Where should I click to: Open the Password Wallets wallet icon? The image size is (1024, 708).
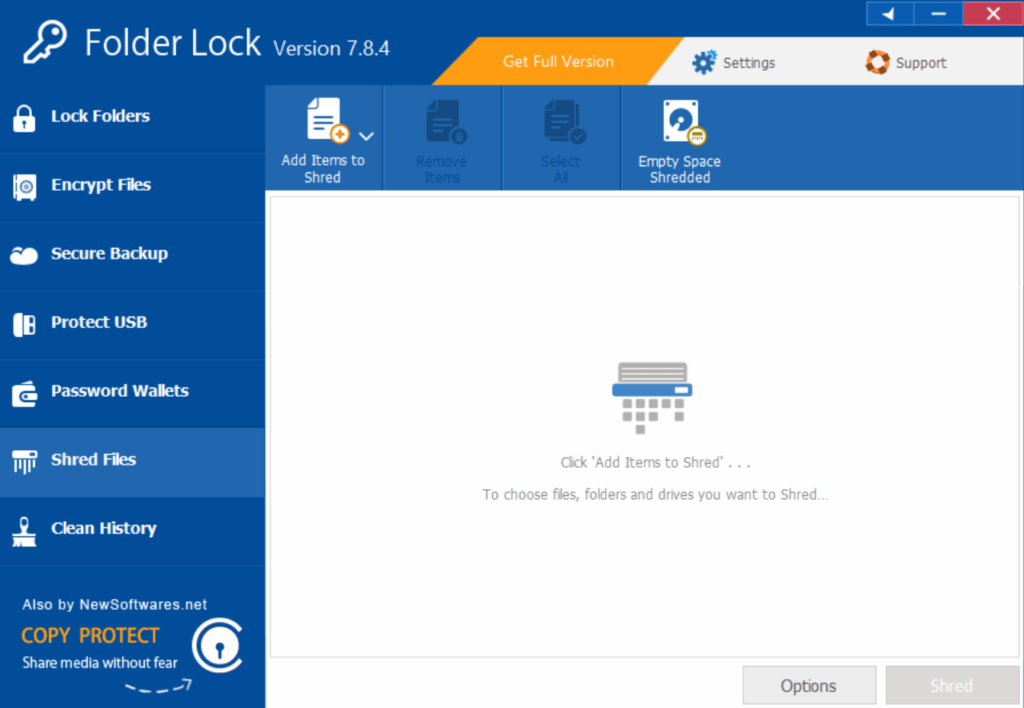click(25, 393)
